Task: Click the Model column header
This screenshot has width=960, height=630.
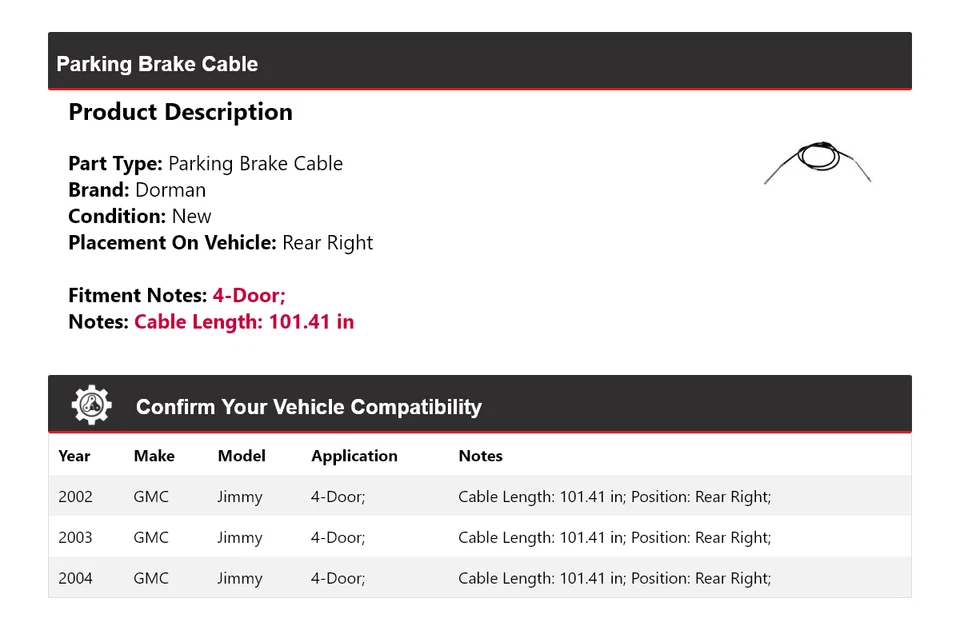Action: tap(241, 456)
